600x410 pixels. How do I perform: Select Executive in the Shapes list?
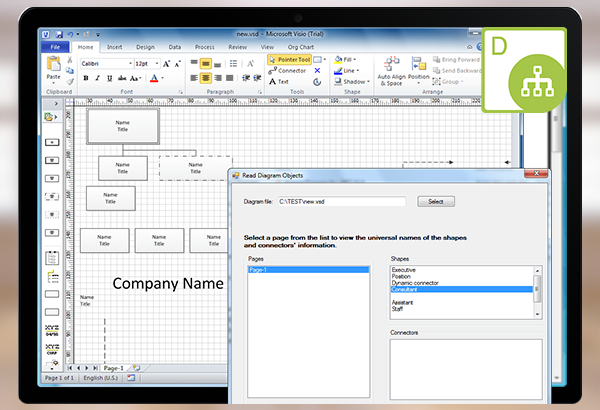(x=461, y=270)
